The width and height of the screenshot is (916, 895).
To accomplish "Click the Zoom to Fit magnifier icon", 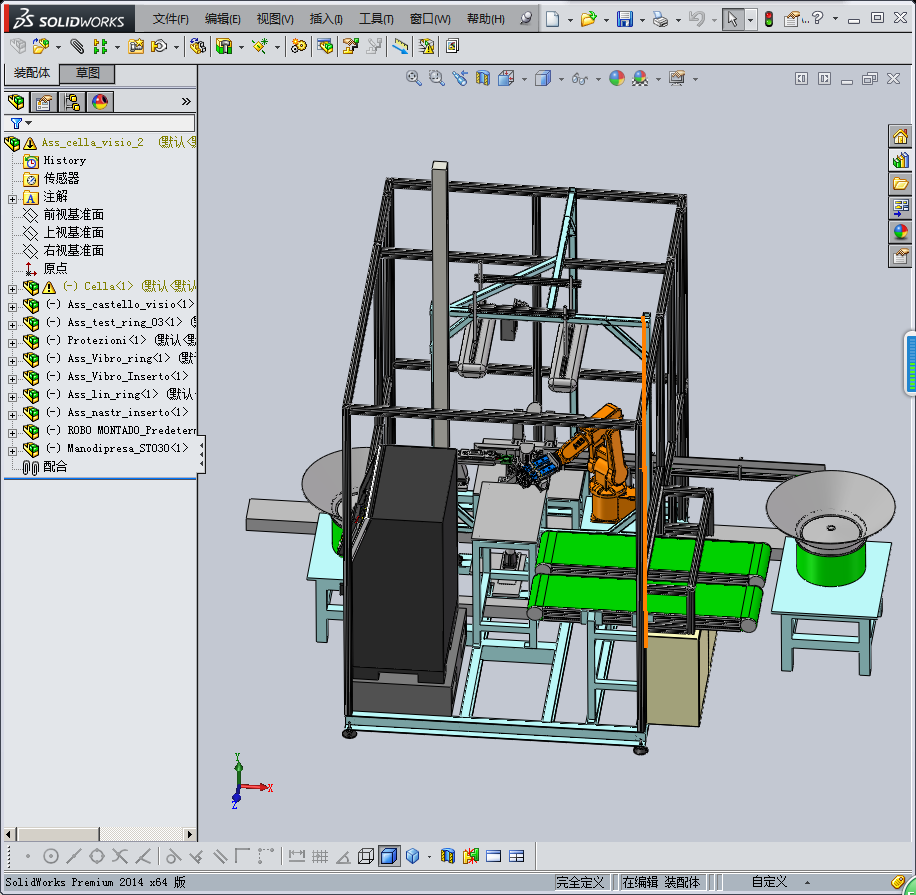I will [413, 78].
